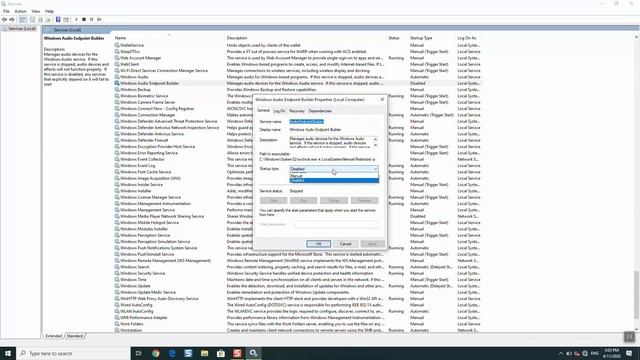The image size is (640, 360).
Task: Close the Properties dialog with X
Action: 382,99
